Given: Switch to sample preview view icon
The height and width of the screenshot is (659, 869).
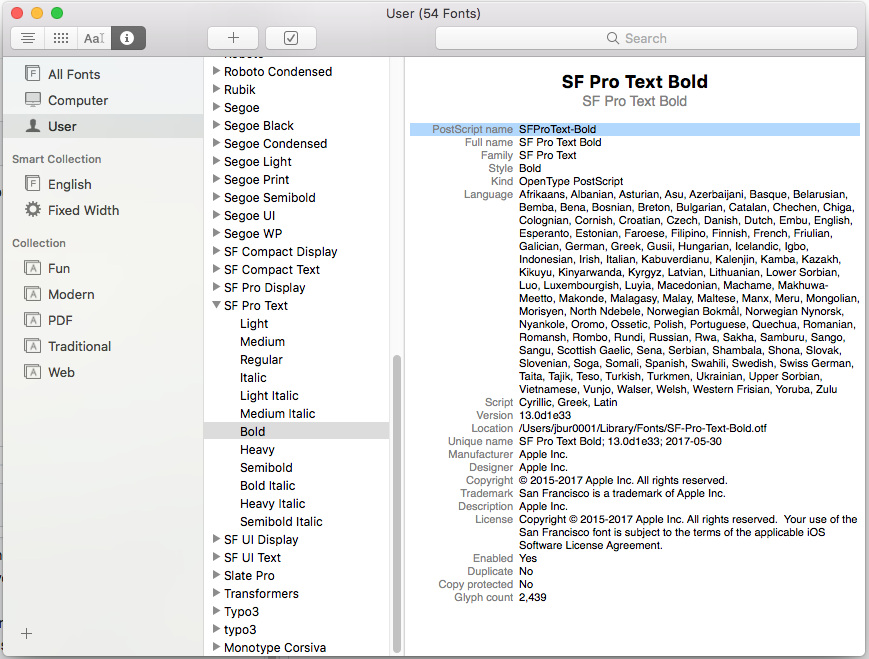Looking at the screenshot, I should click(x=28, y=38).
